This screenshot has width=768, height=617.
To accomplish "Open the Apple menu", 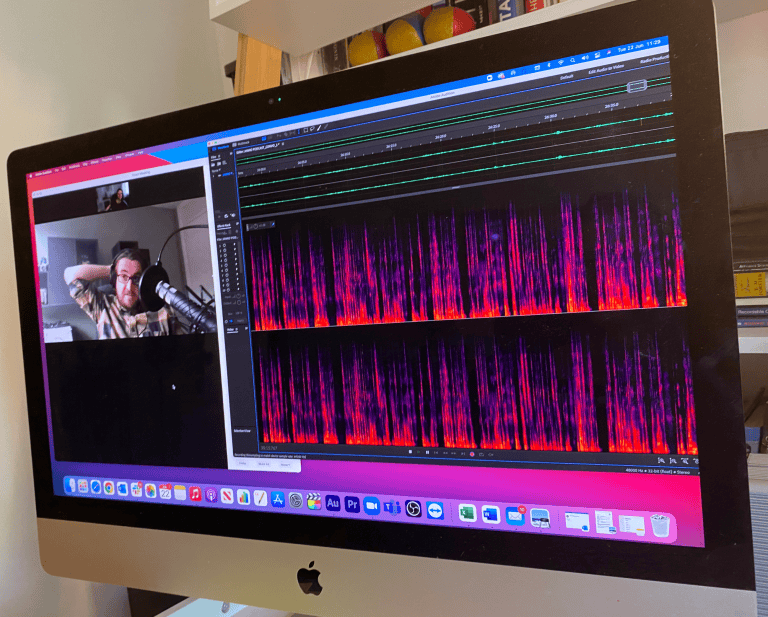I will click(x=31, y=174).
